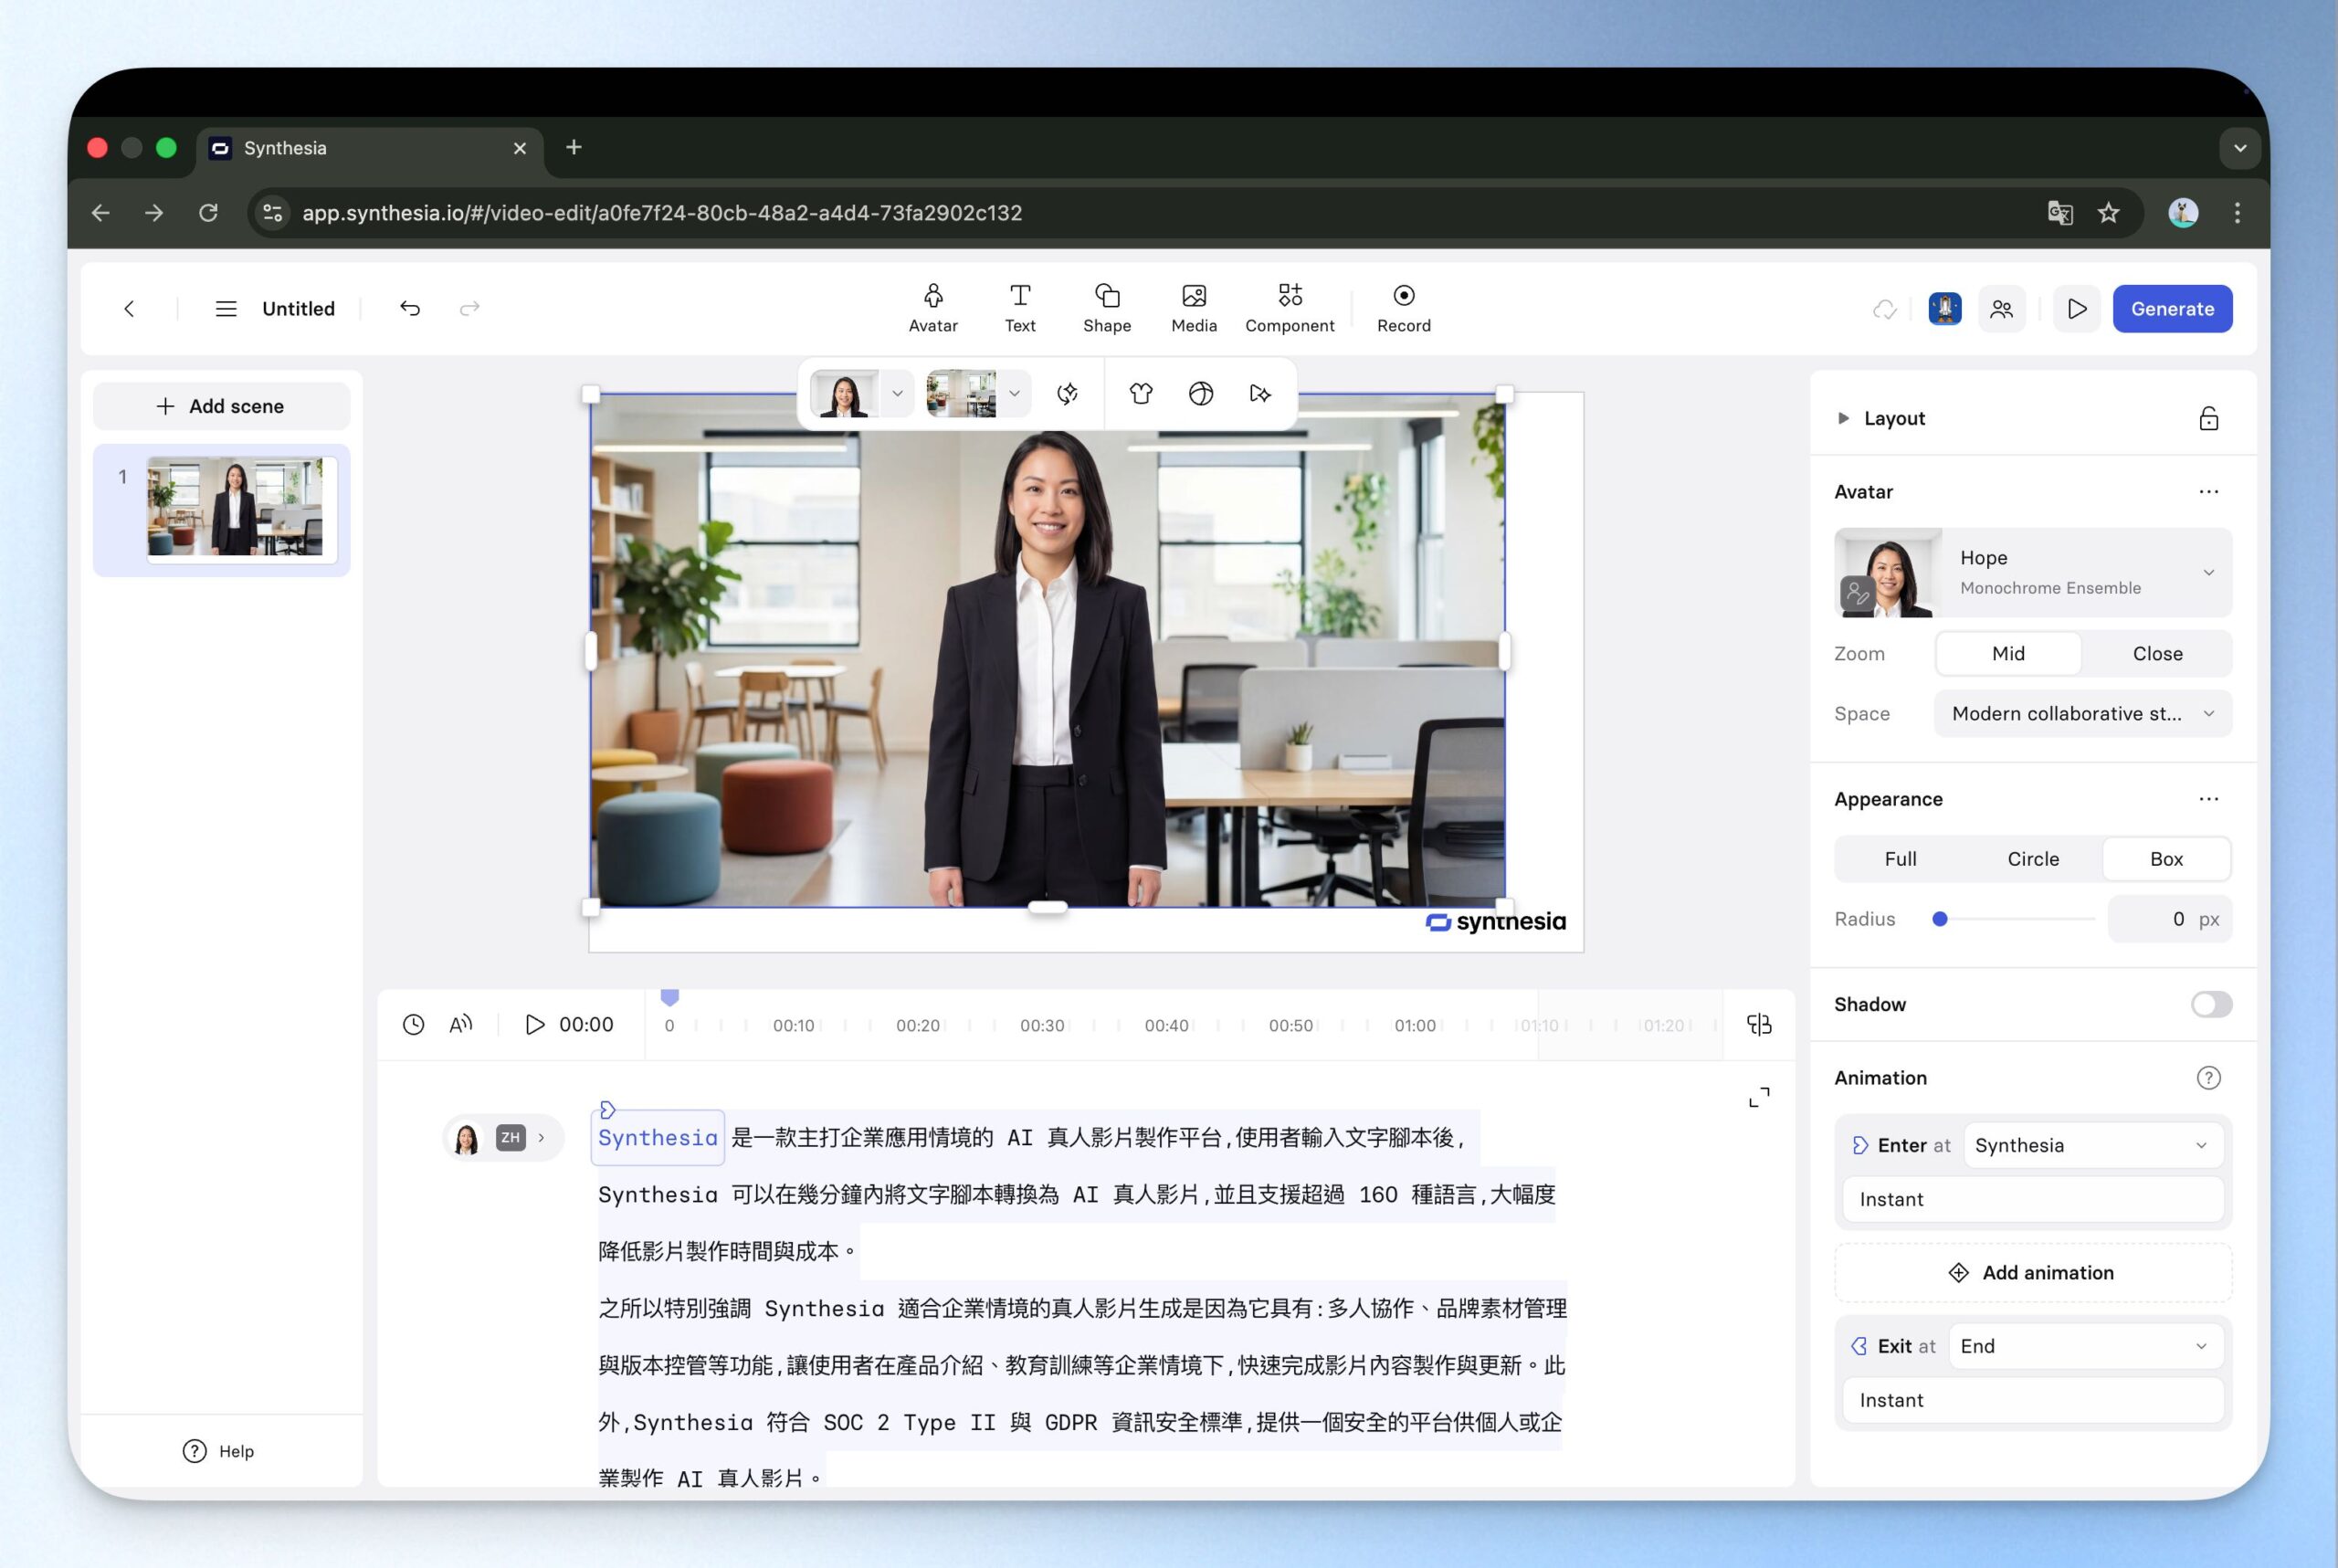Click the Component tool icon
The width and height of the screenshot is (2338, 1568).
point(1289,296)
